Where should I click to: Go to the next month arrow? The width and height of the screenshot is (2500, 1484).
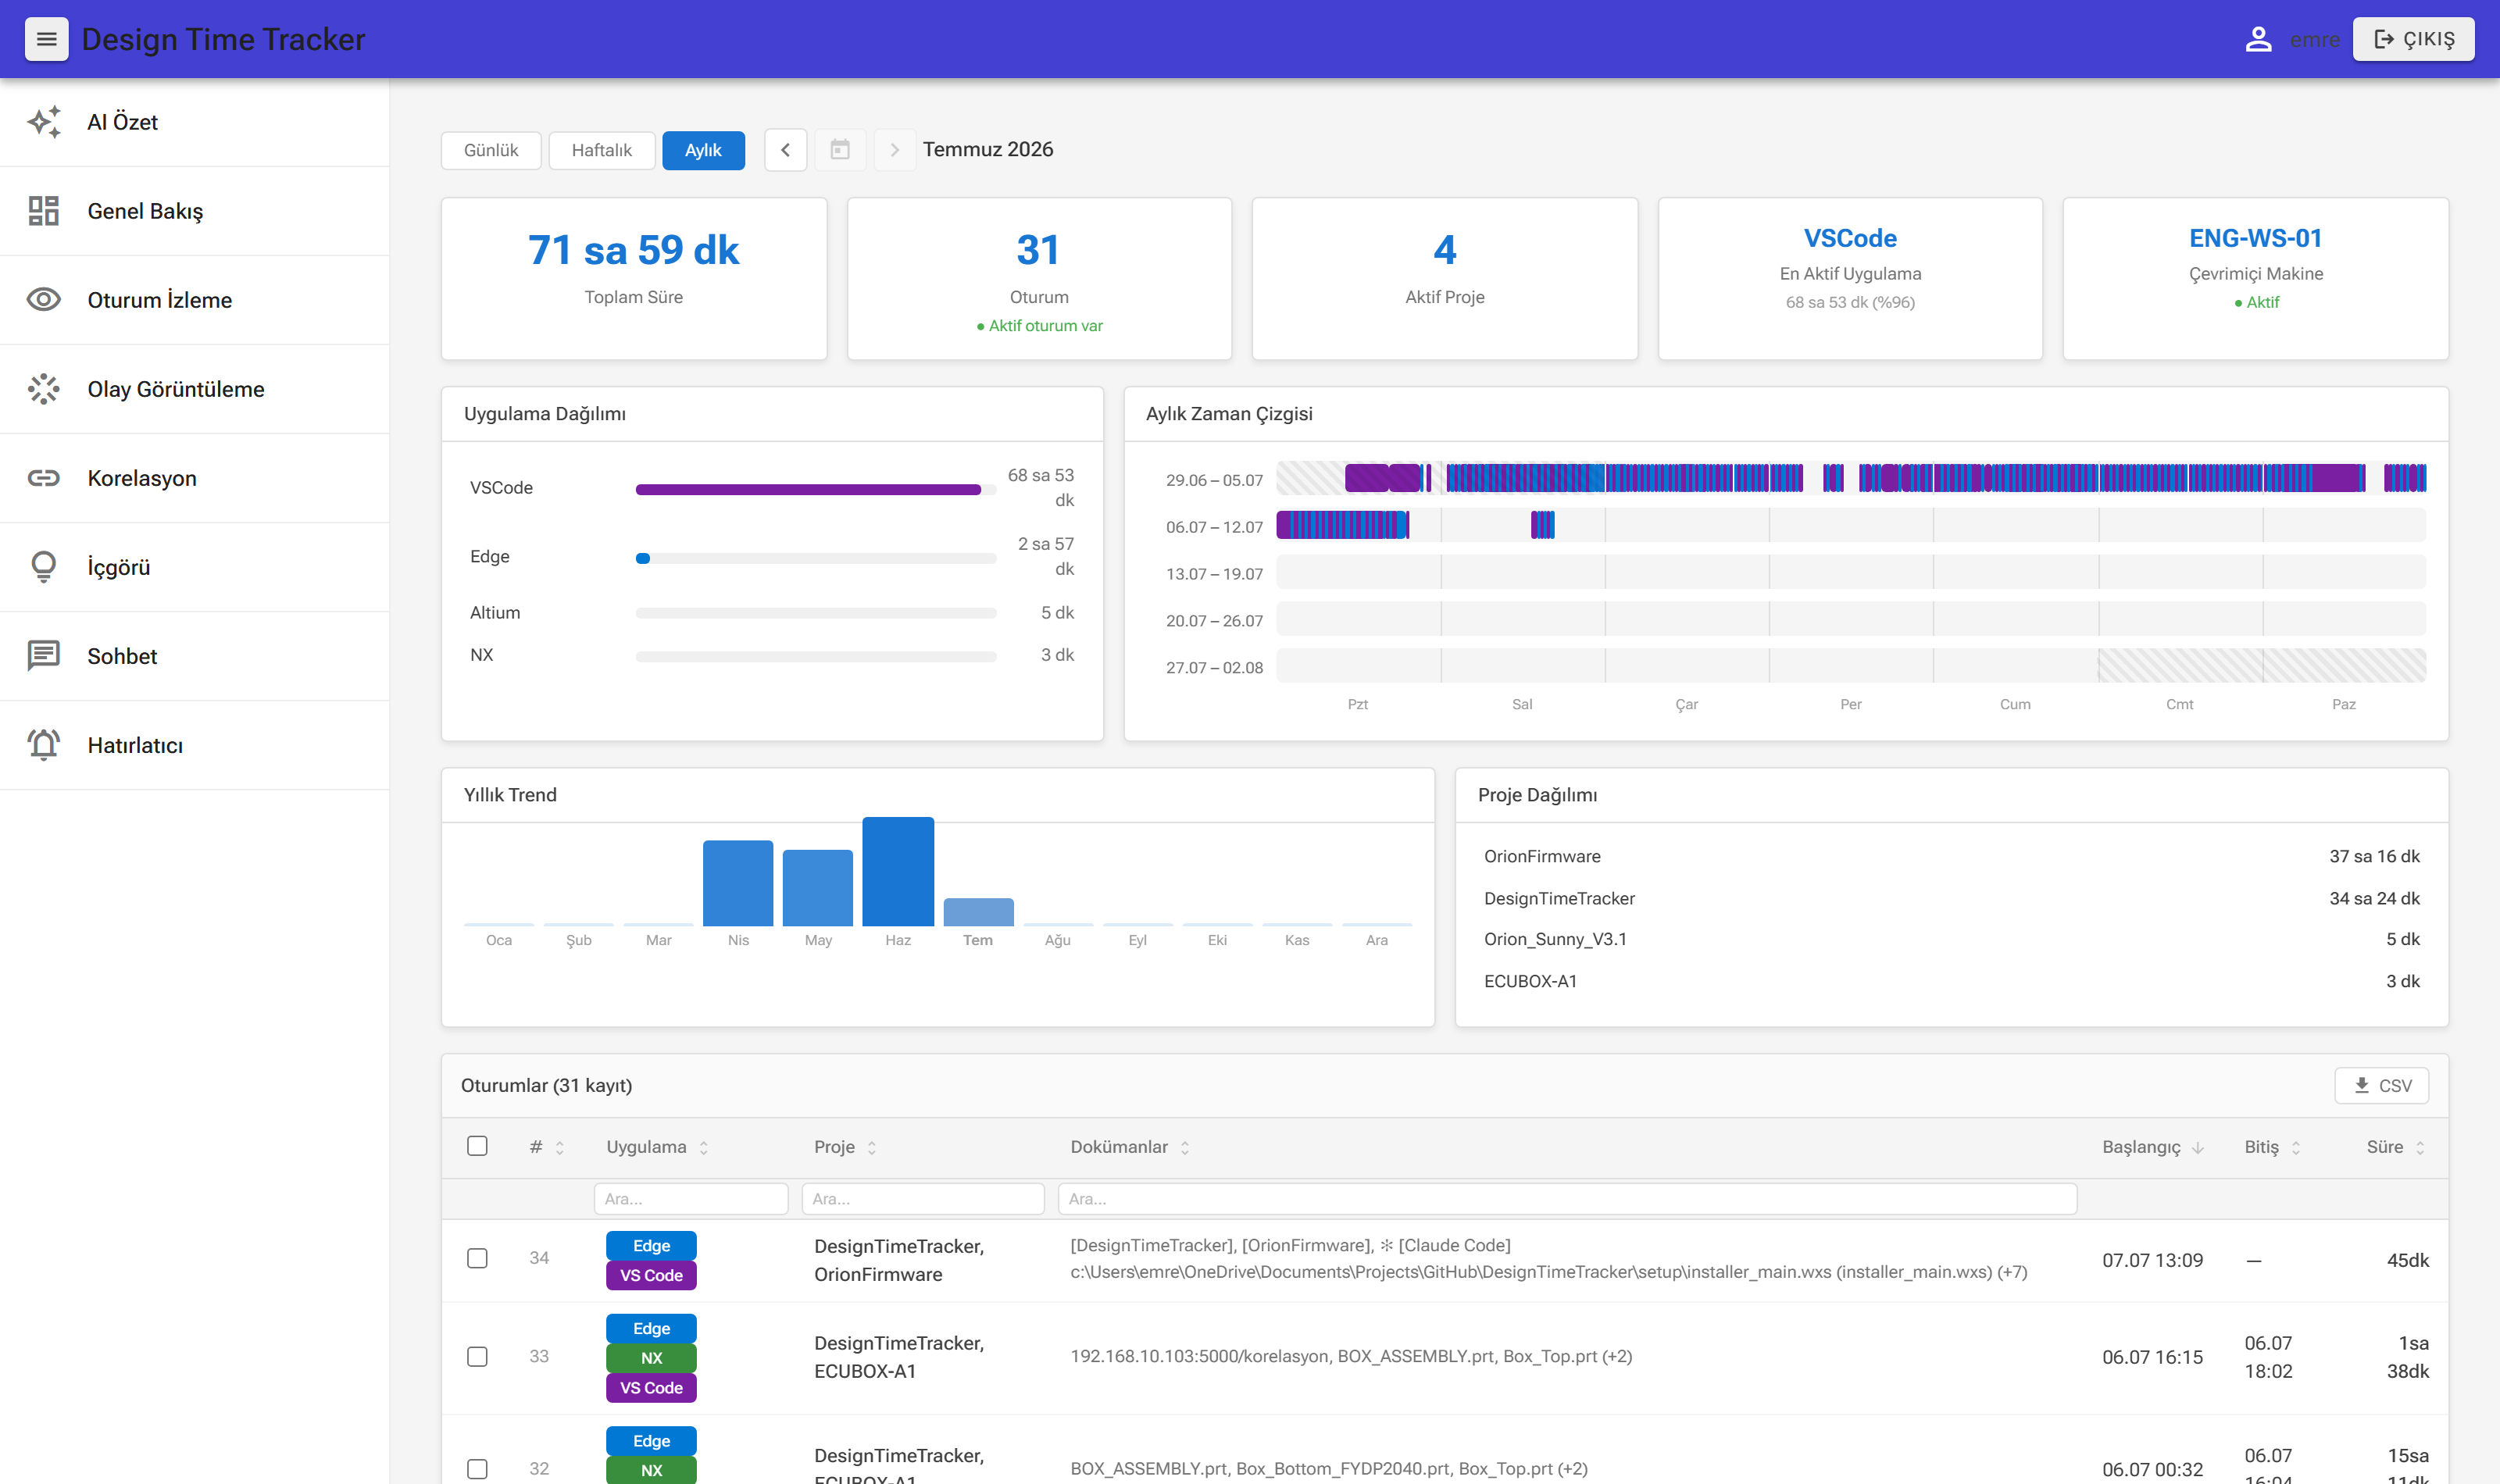[x=895, y=150]
